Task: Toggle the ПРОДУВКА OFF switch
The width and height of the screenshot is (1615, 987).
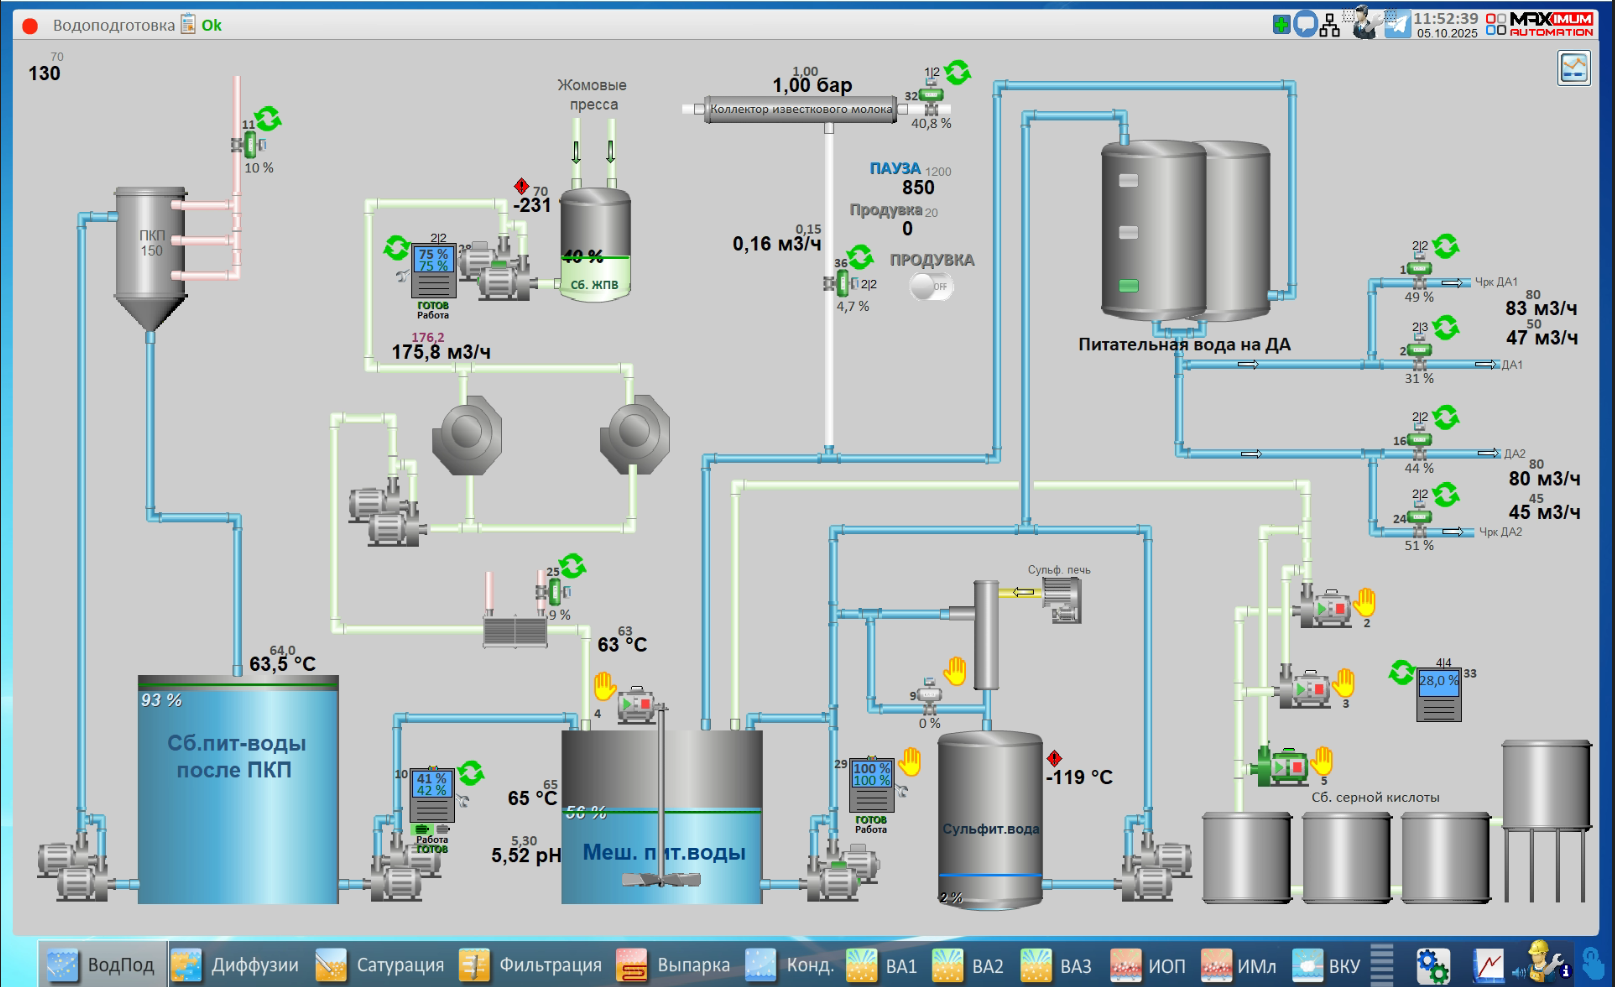Action: (x=931, y=287)
